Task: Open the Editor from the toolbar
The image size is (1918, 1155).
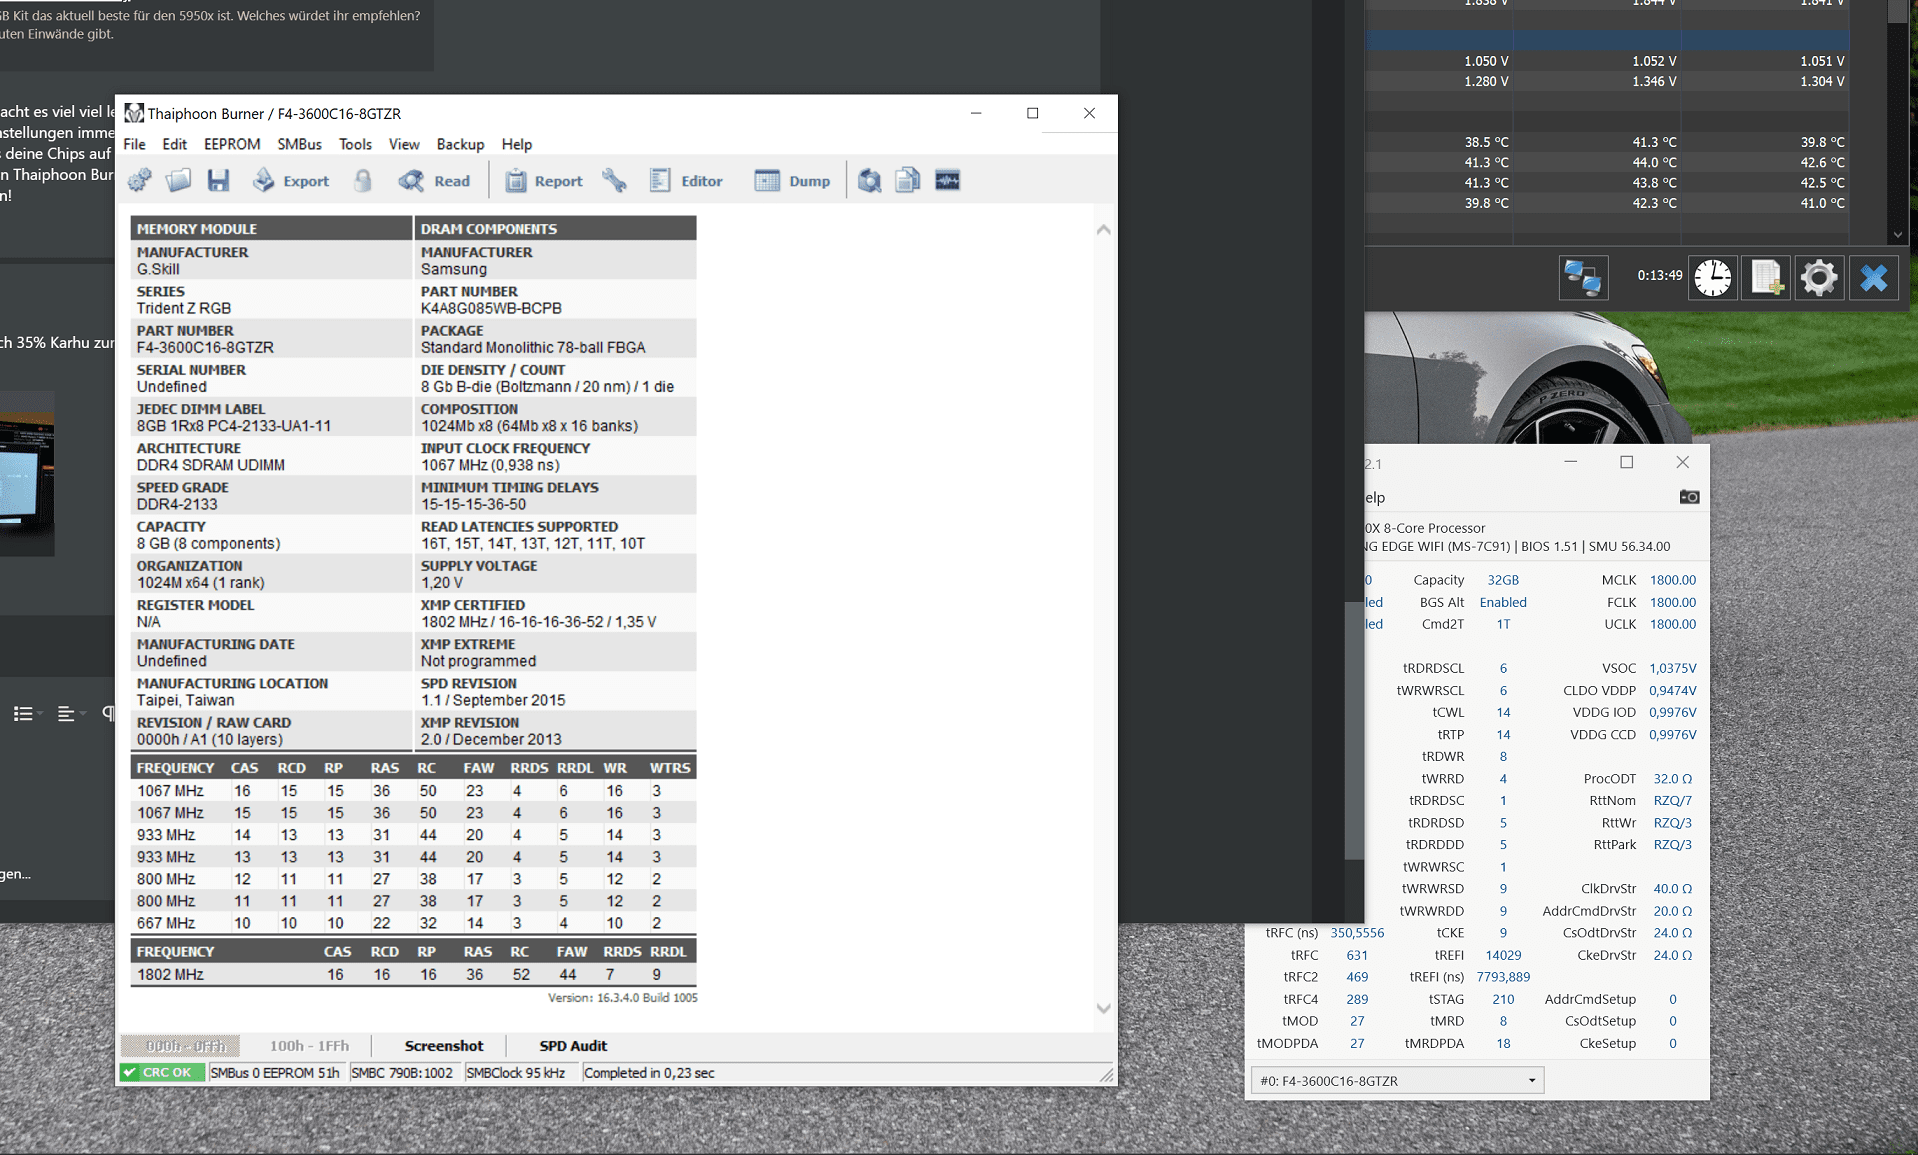Action: tap(686, 181)
